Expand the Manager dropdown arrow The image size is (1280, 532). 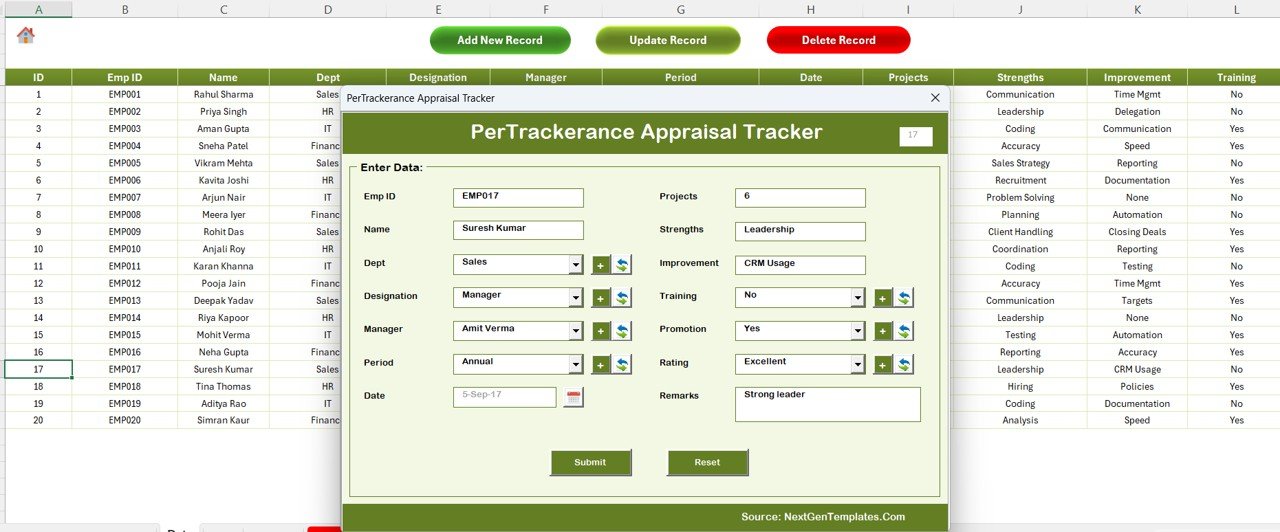(576, 331)
